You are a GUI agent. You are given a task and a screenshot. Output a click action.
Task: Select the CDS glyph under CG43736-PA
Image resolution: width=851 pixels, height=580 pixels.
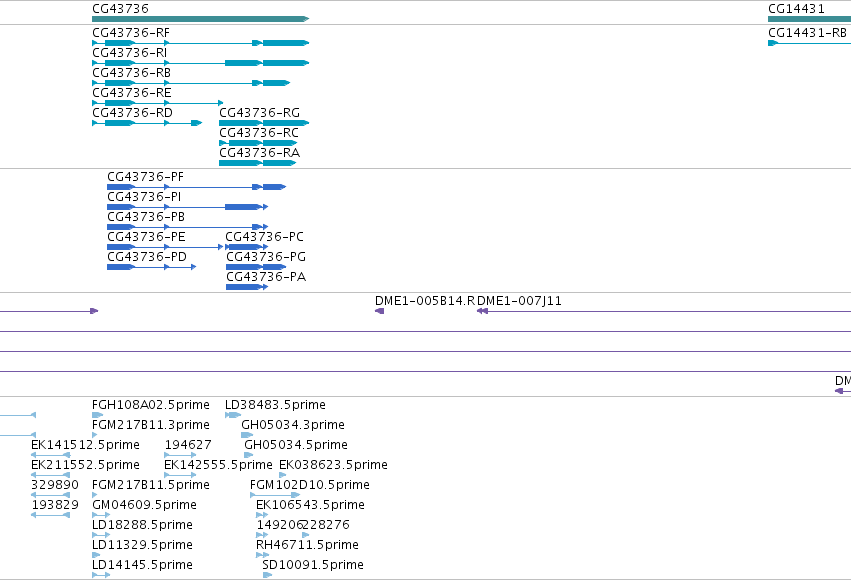[x=247, y=287]
